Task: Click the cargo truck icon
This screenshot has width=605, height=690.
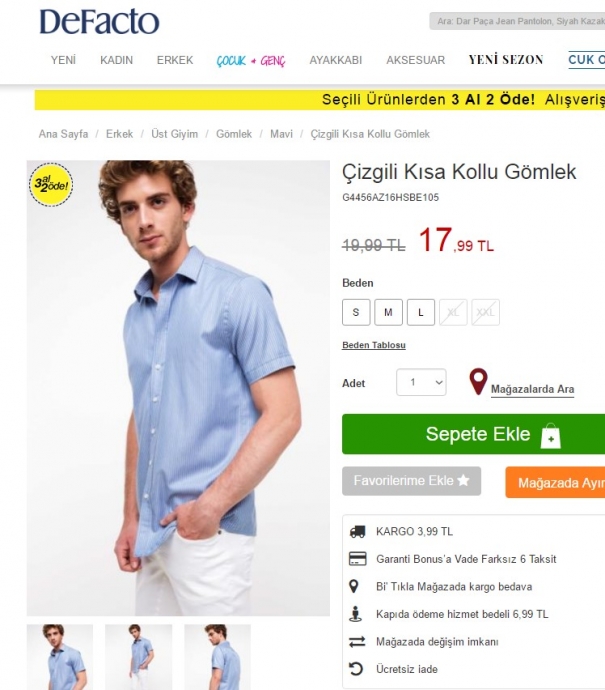Action: point(357,532)
